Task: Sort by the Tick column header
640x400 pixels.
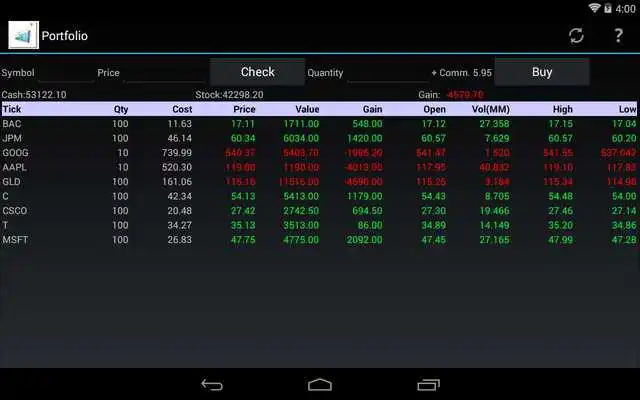Action: pyautogui.click(x=12, y=109)
